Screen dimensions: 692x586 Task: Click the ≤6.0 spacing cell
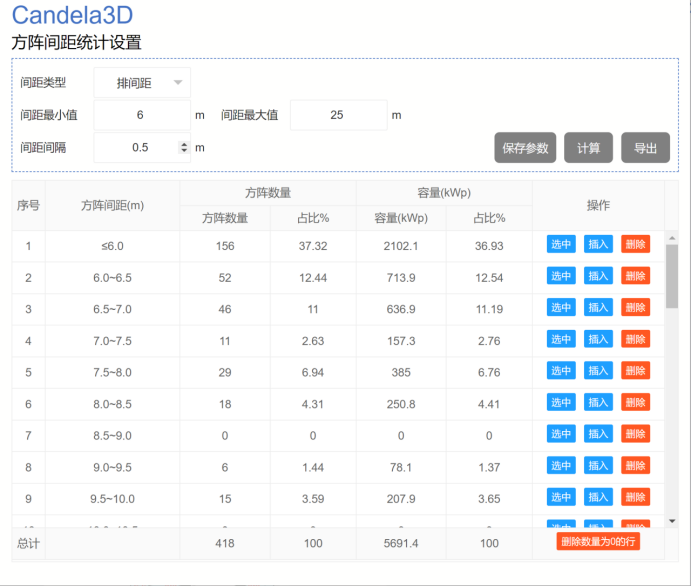click(112, 246)
